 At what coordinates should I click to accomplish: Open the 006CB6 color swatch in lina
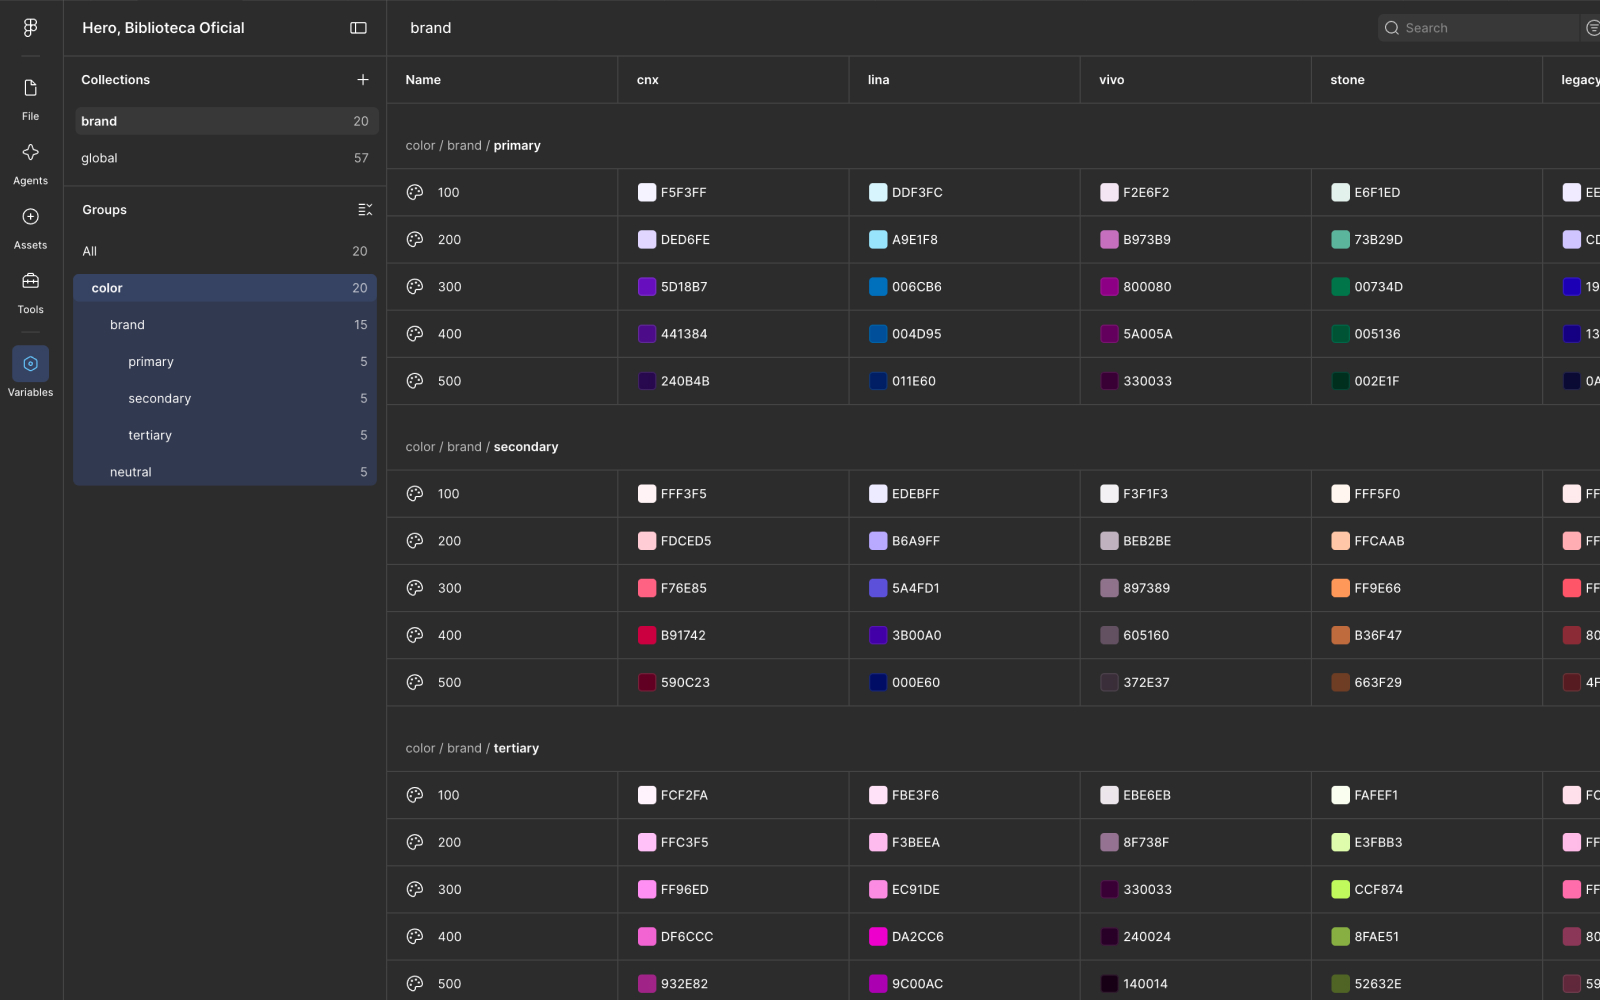tap(878, 287)
